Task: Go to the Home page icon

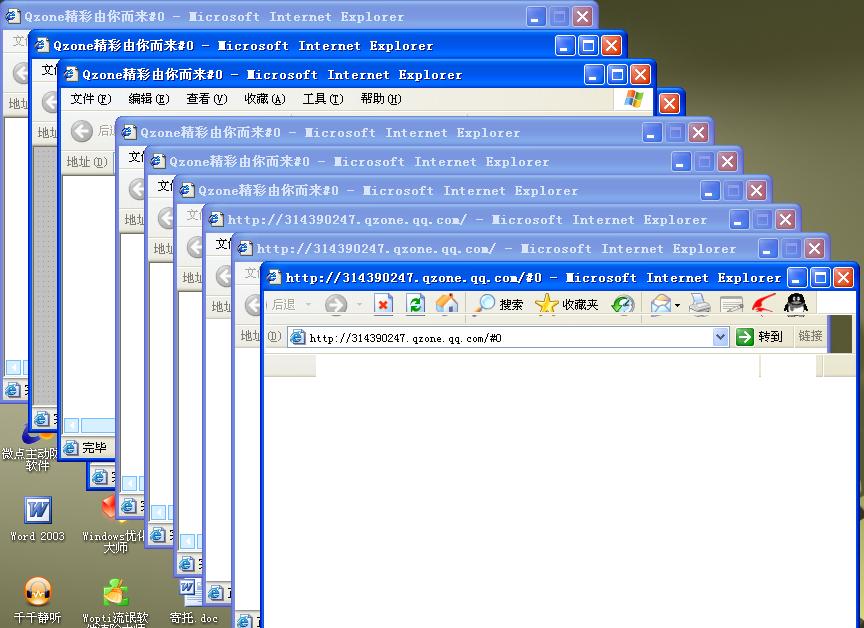Action: tap(447, 304)
